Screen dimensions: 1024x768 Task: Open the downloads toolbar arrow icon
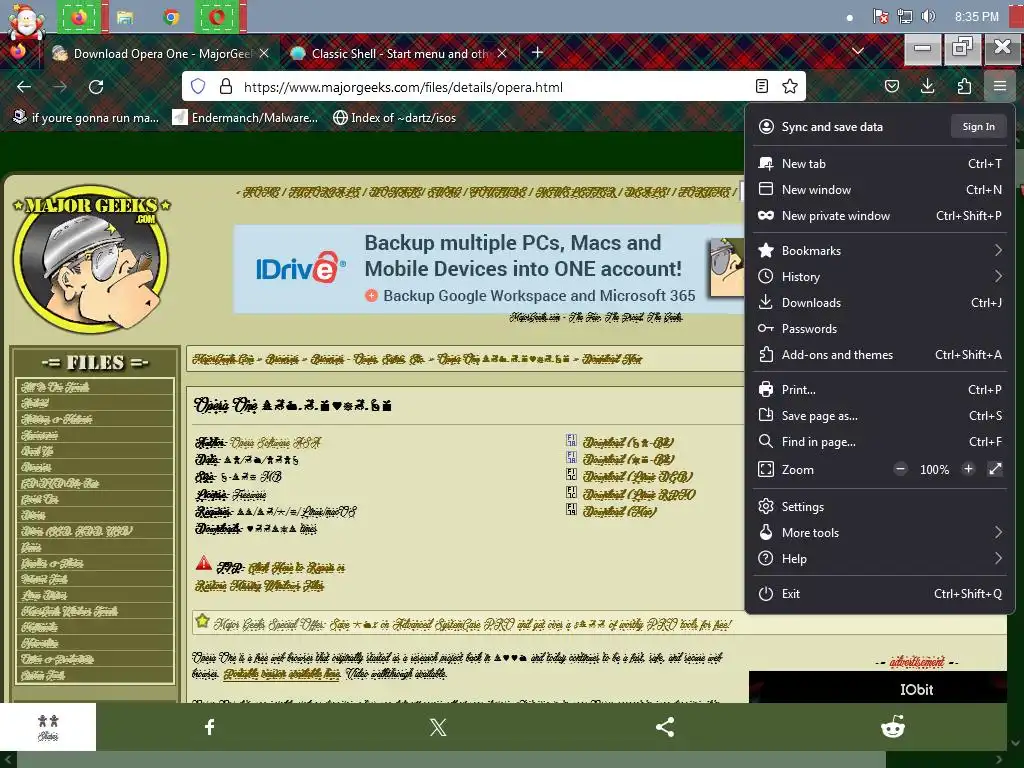(927, 86)
